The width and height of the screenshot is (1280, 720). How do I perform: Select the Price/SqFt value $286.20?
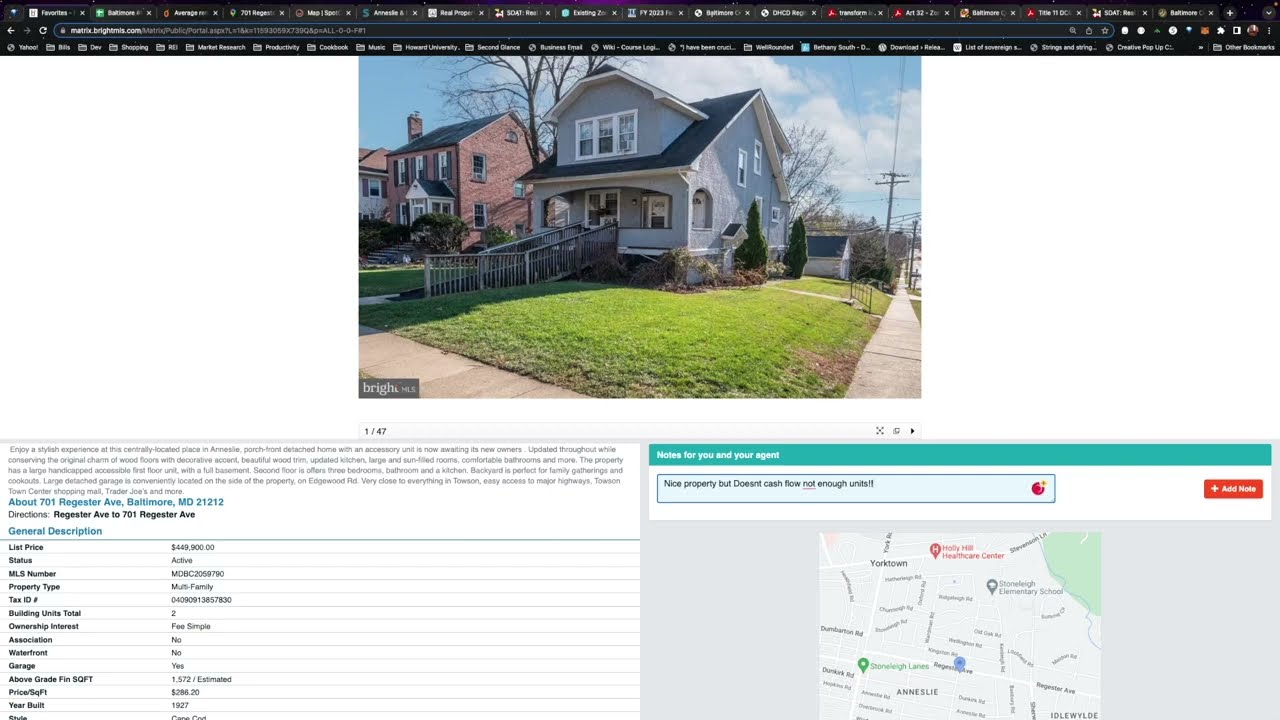tap(185, 692)
